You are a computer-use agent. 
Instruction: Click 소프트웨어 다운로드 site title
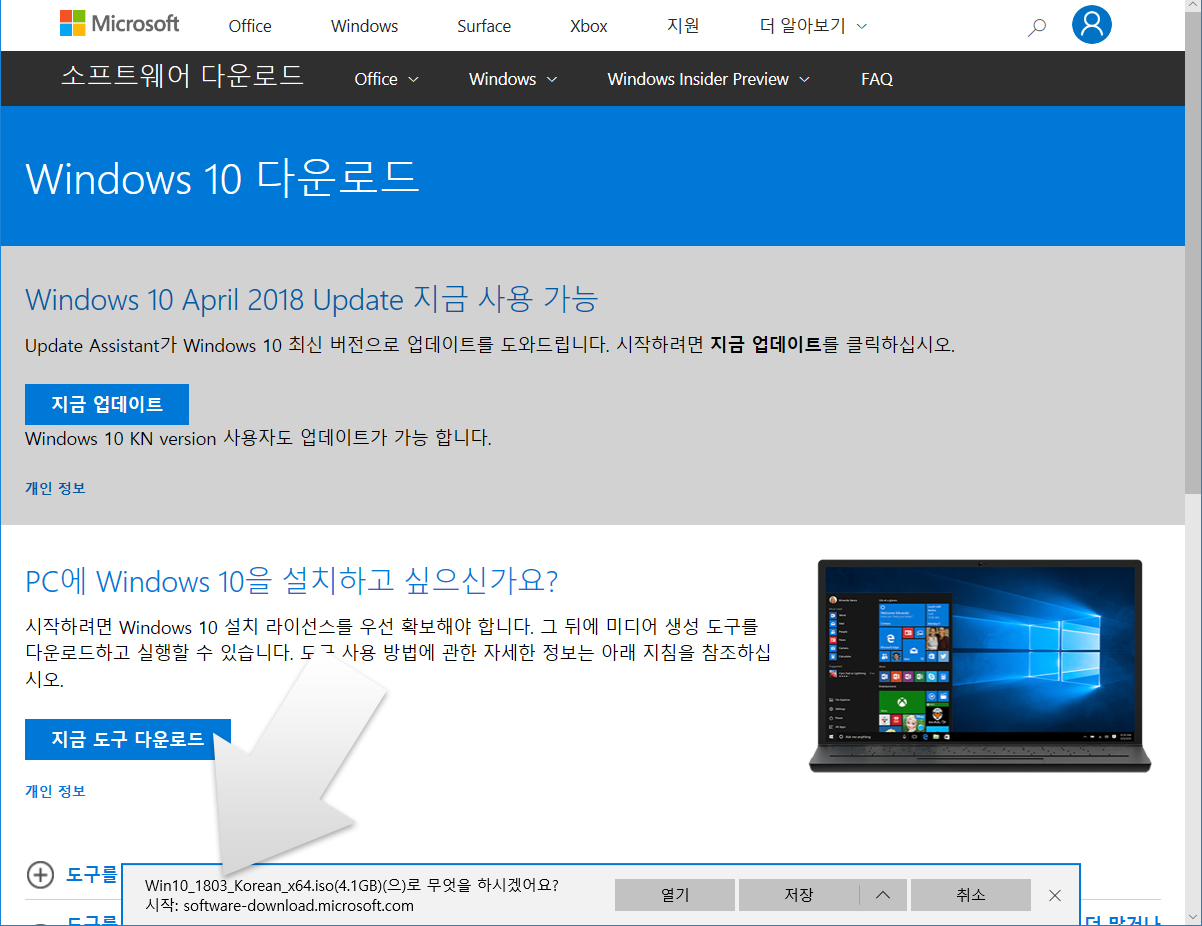182,76
